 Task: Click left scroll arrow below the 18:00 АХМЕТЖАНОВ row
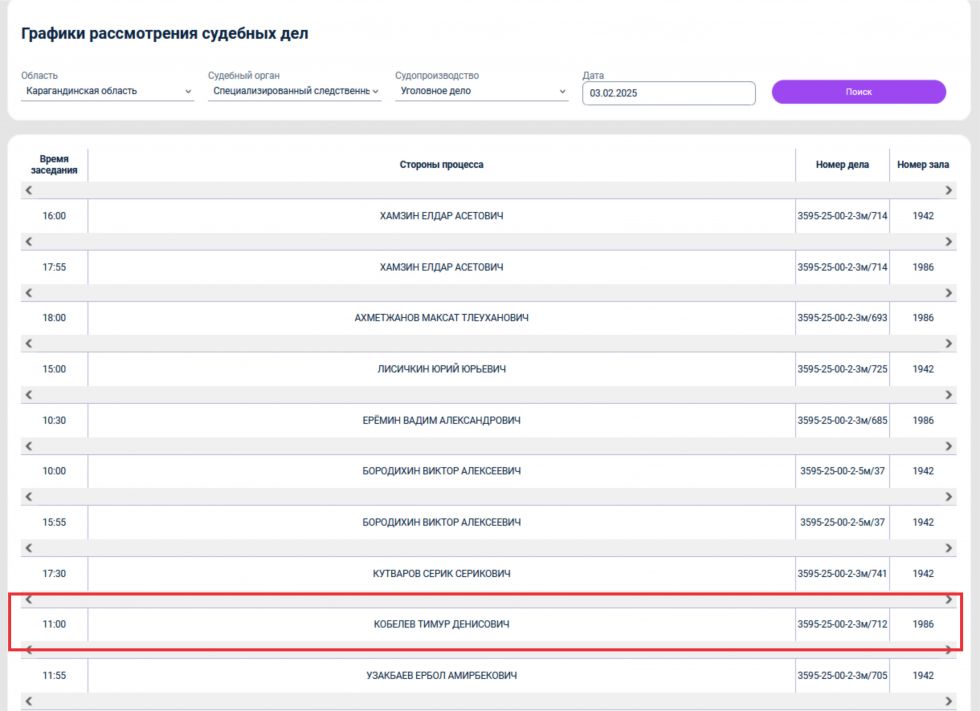[28, 343]
